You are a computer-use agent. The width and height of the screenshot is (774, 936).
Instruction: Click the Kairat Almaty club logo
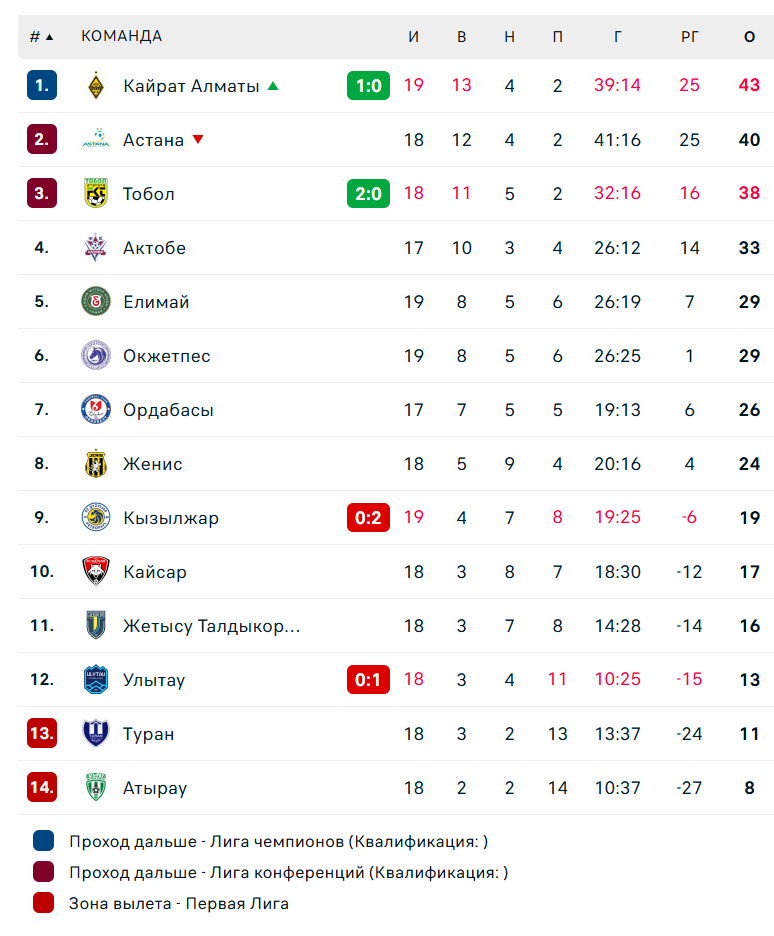95,85
